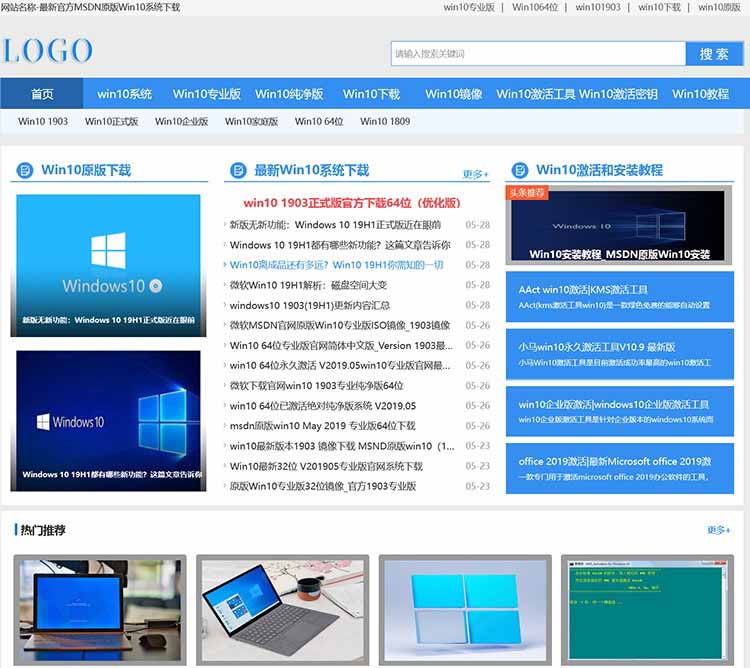Image resolution: width=750 pixels, height=668 pixels.
Task: Open the cyan Windows logo recommended thumbnail
Action: 465,610
